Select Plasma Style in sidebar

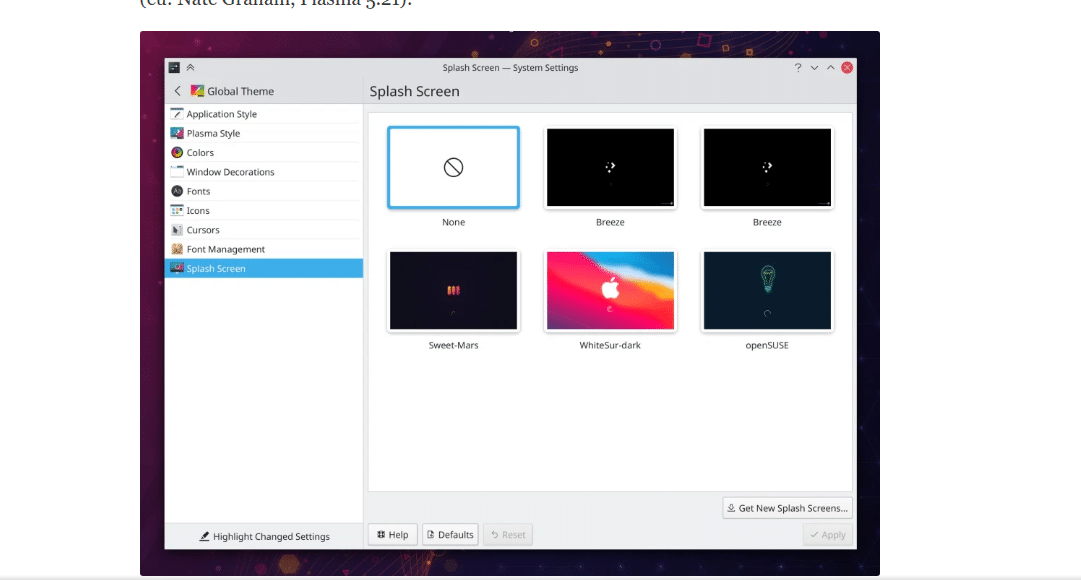coord(264,133)
